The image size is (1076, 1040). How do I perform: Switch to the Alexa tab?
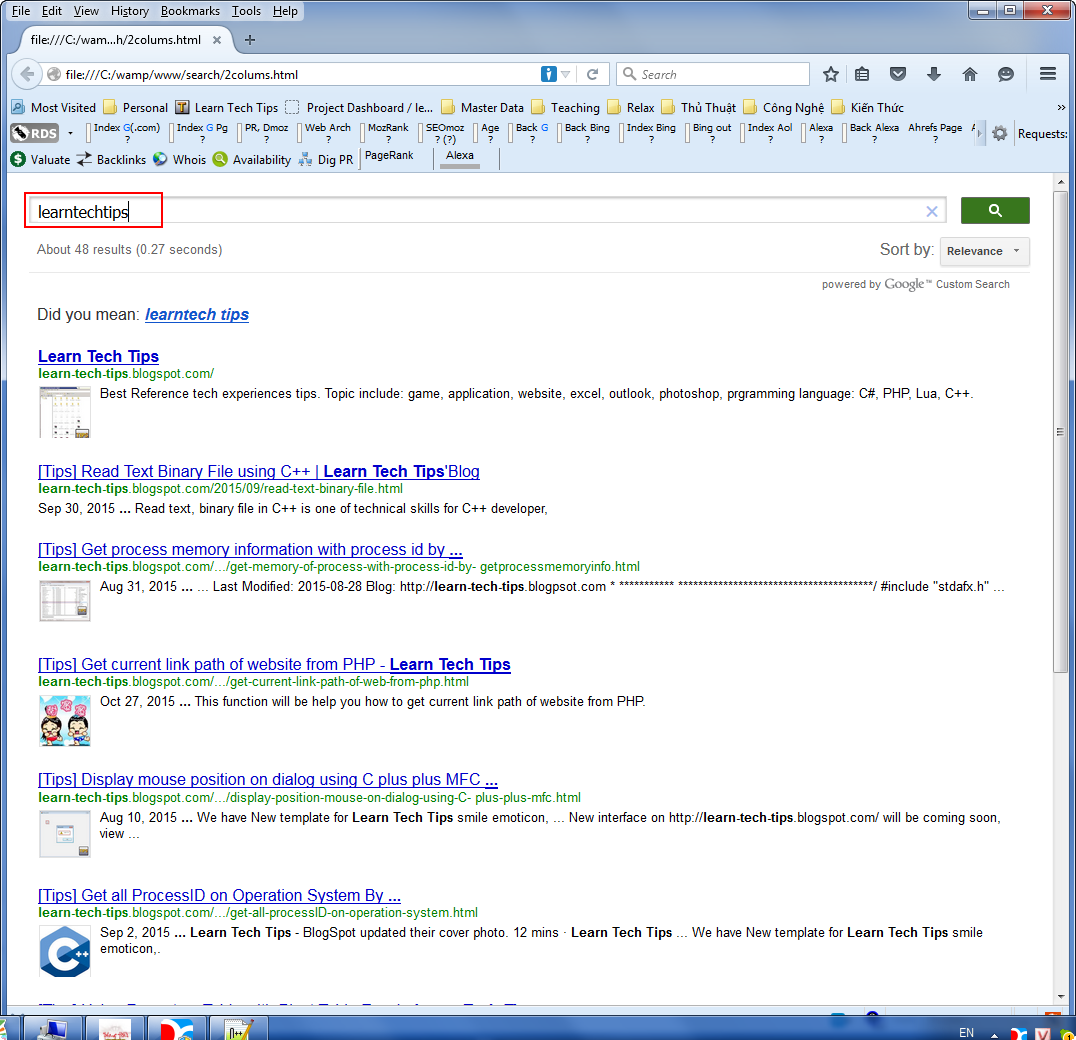459,157
